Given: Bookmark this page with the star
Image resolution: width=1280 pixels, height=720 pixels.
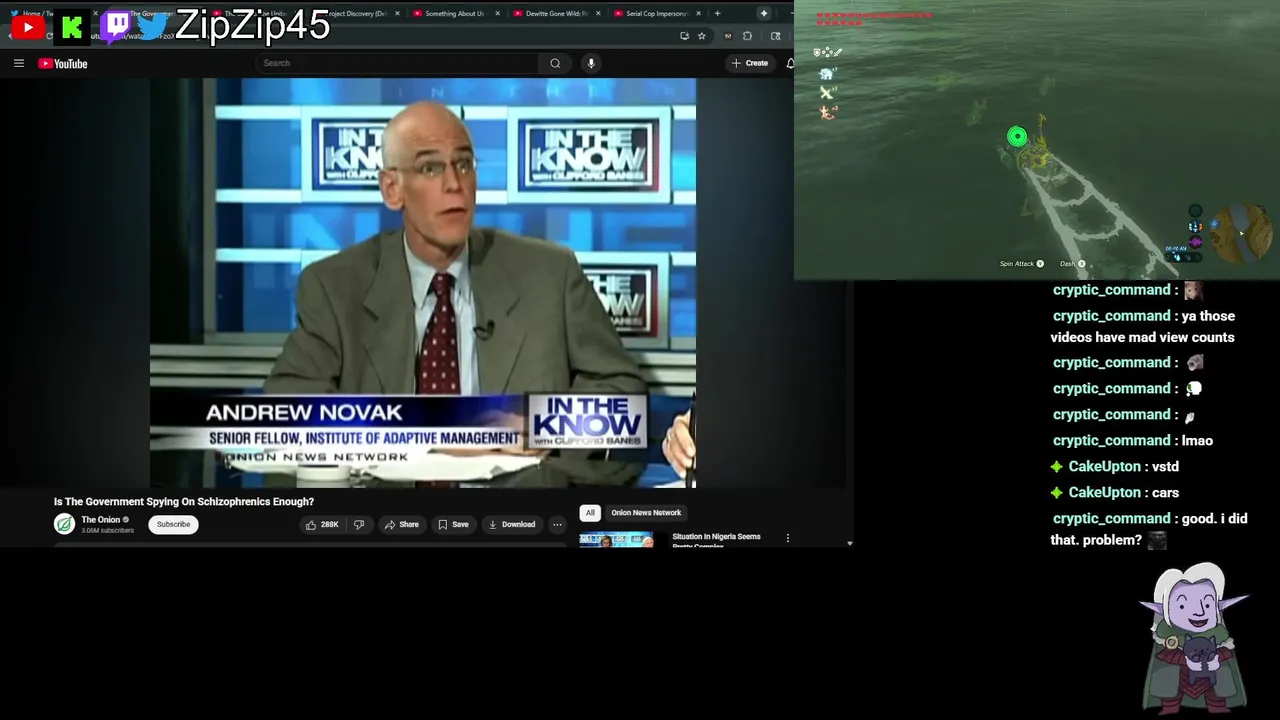Looking at the screenshot, I should [702, 36].
